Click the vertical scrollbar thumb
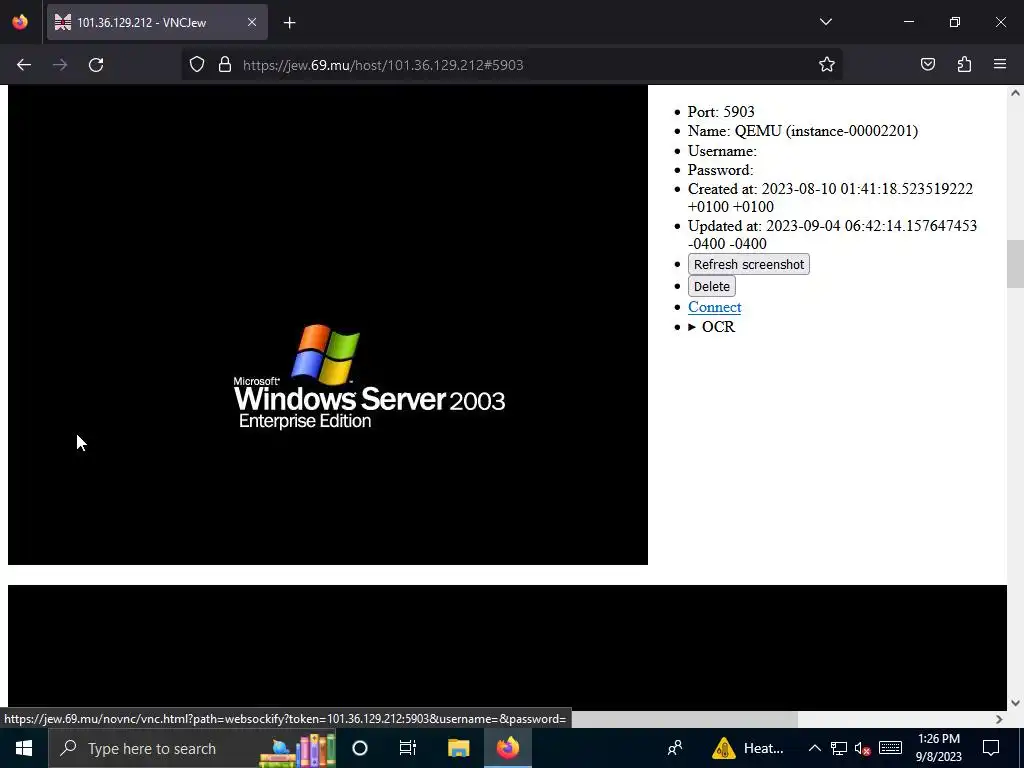This screenshot has height=768, width=1024. click(1015, 264)
